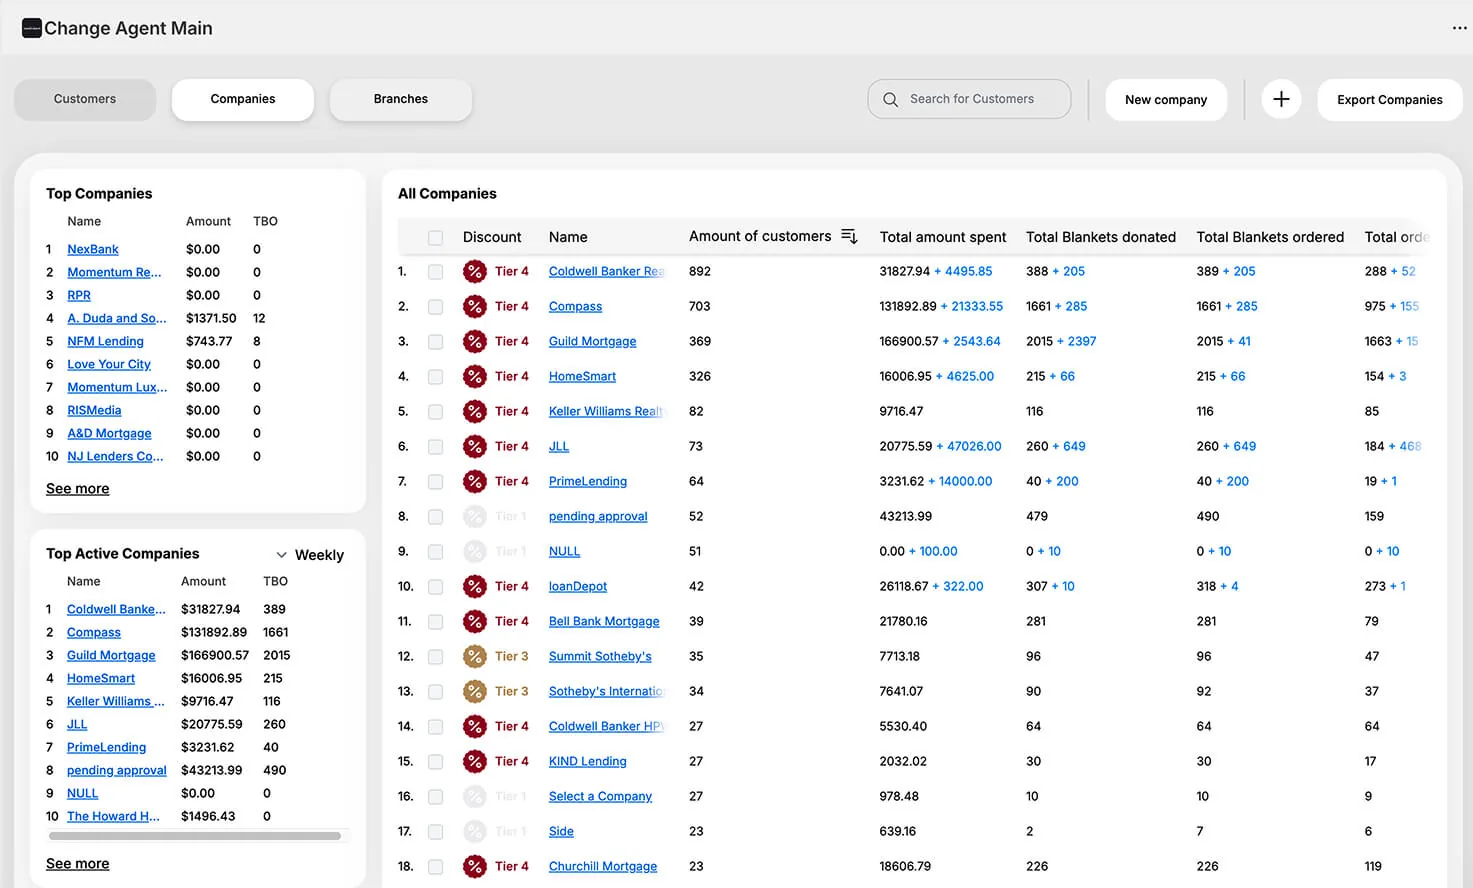The image size is (1473, 888).
Task: Click Tier 3 badge icon in Summit Sotheby's row
Action: click(x=475, y=656)
